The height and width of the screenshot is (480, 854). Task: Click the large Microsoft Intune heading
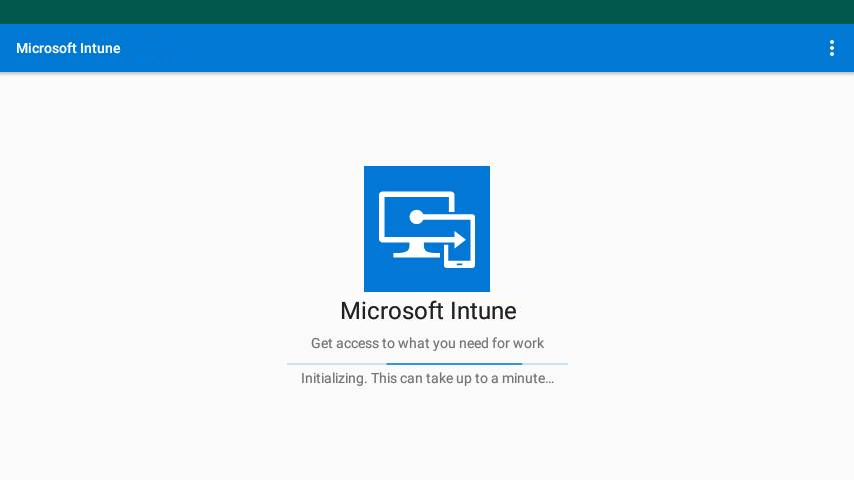tap(428, 311)
